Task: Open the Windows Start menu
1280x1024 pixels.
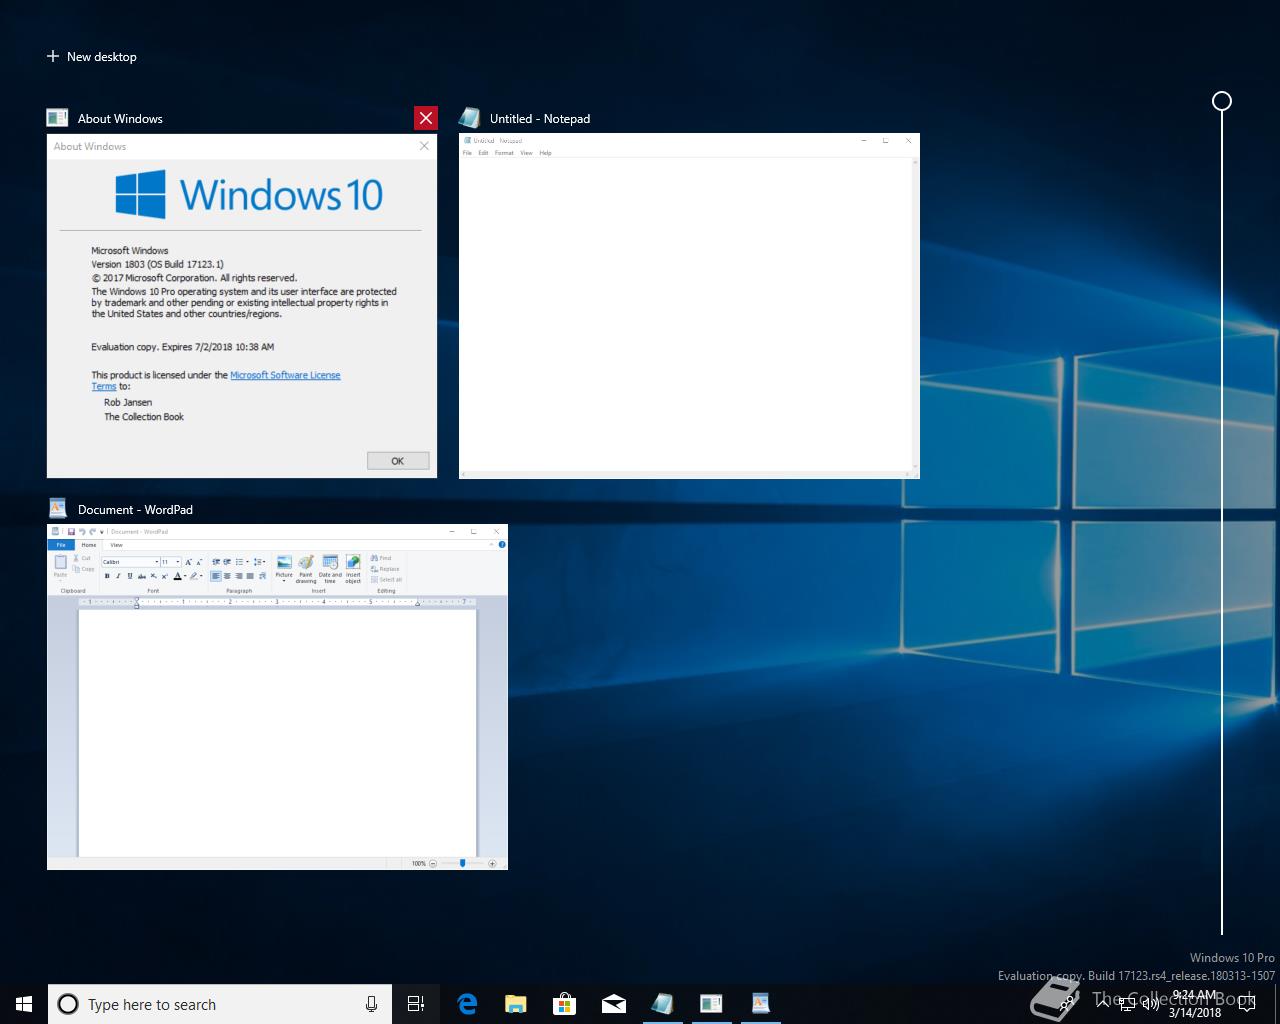Action: point(24,1004)
